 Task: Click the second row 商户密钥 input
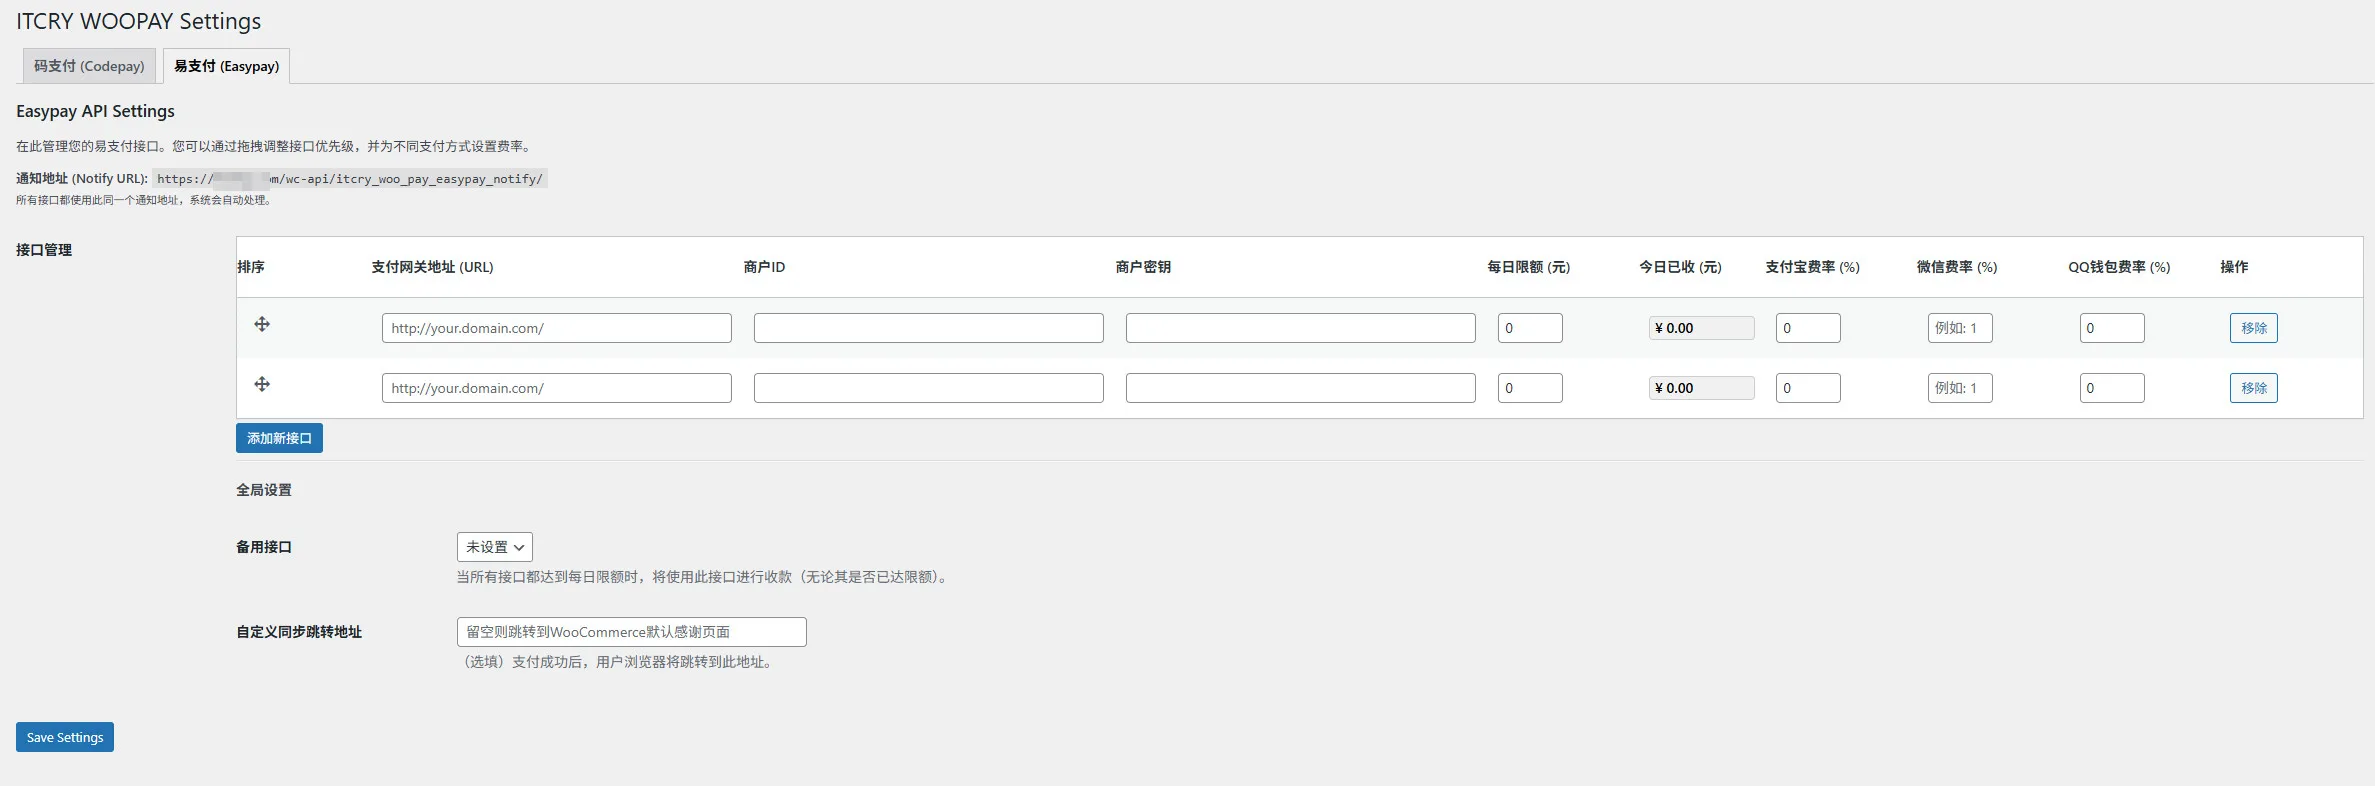(x=1301, y=388)
